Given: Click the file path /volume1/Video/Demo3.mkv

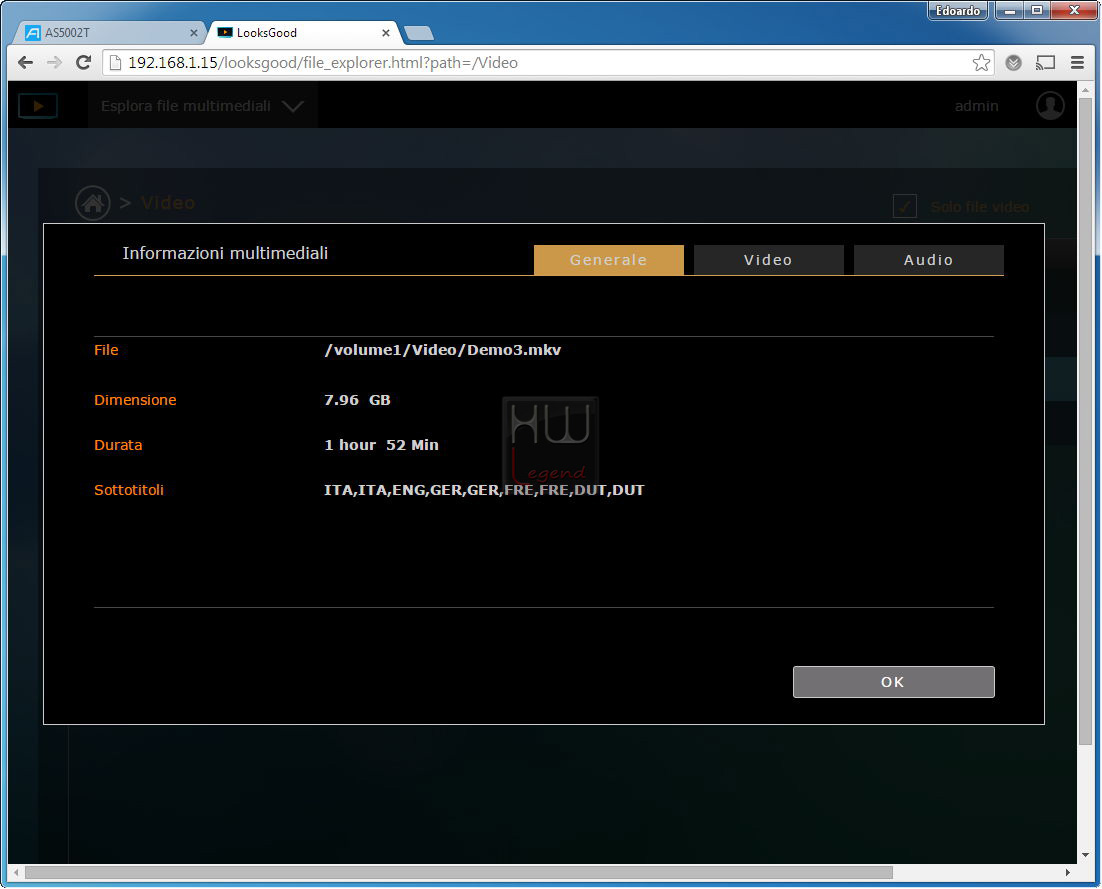Looking at the screenshot, I should (x=443, y=350).
